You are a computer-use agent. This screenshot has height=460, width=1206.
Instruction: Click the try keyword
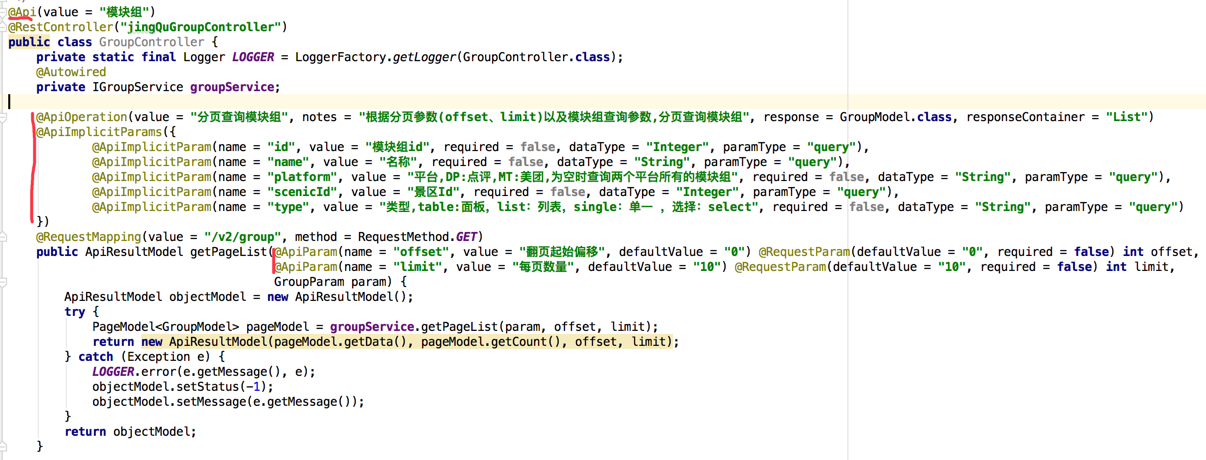coord(75,312)
